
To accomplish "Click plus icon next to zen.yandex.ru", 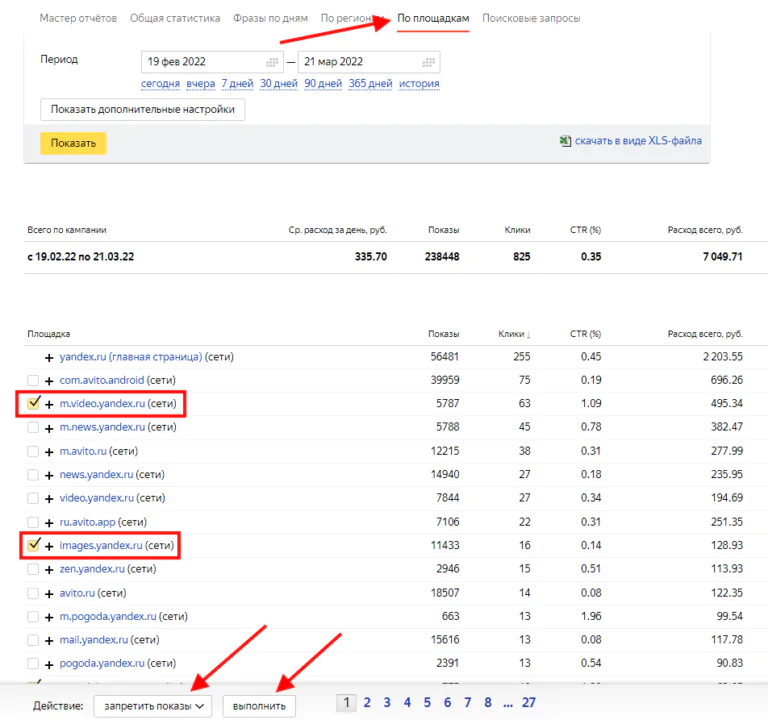I will click(49, 570).
